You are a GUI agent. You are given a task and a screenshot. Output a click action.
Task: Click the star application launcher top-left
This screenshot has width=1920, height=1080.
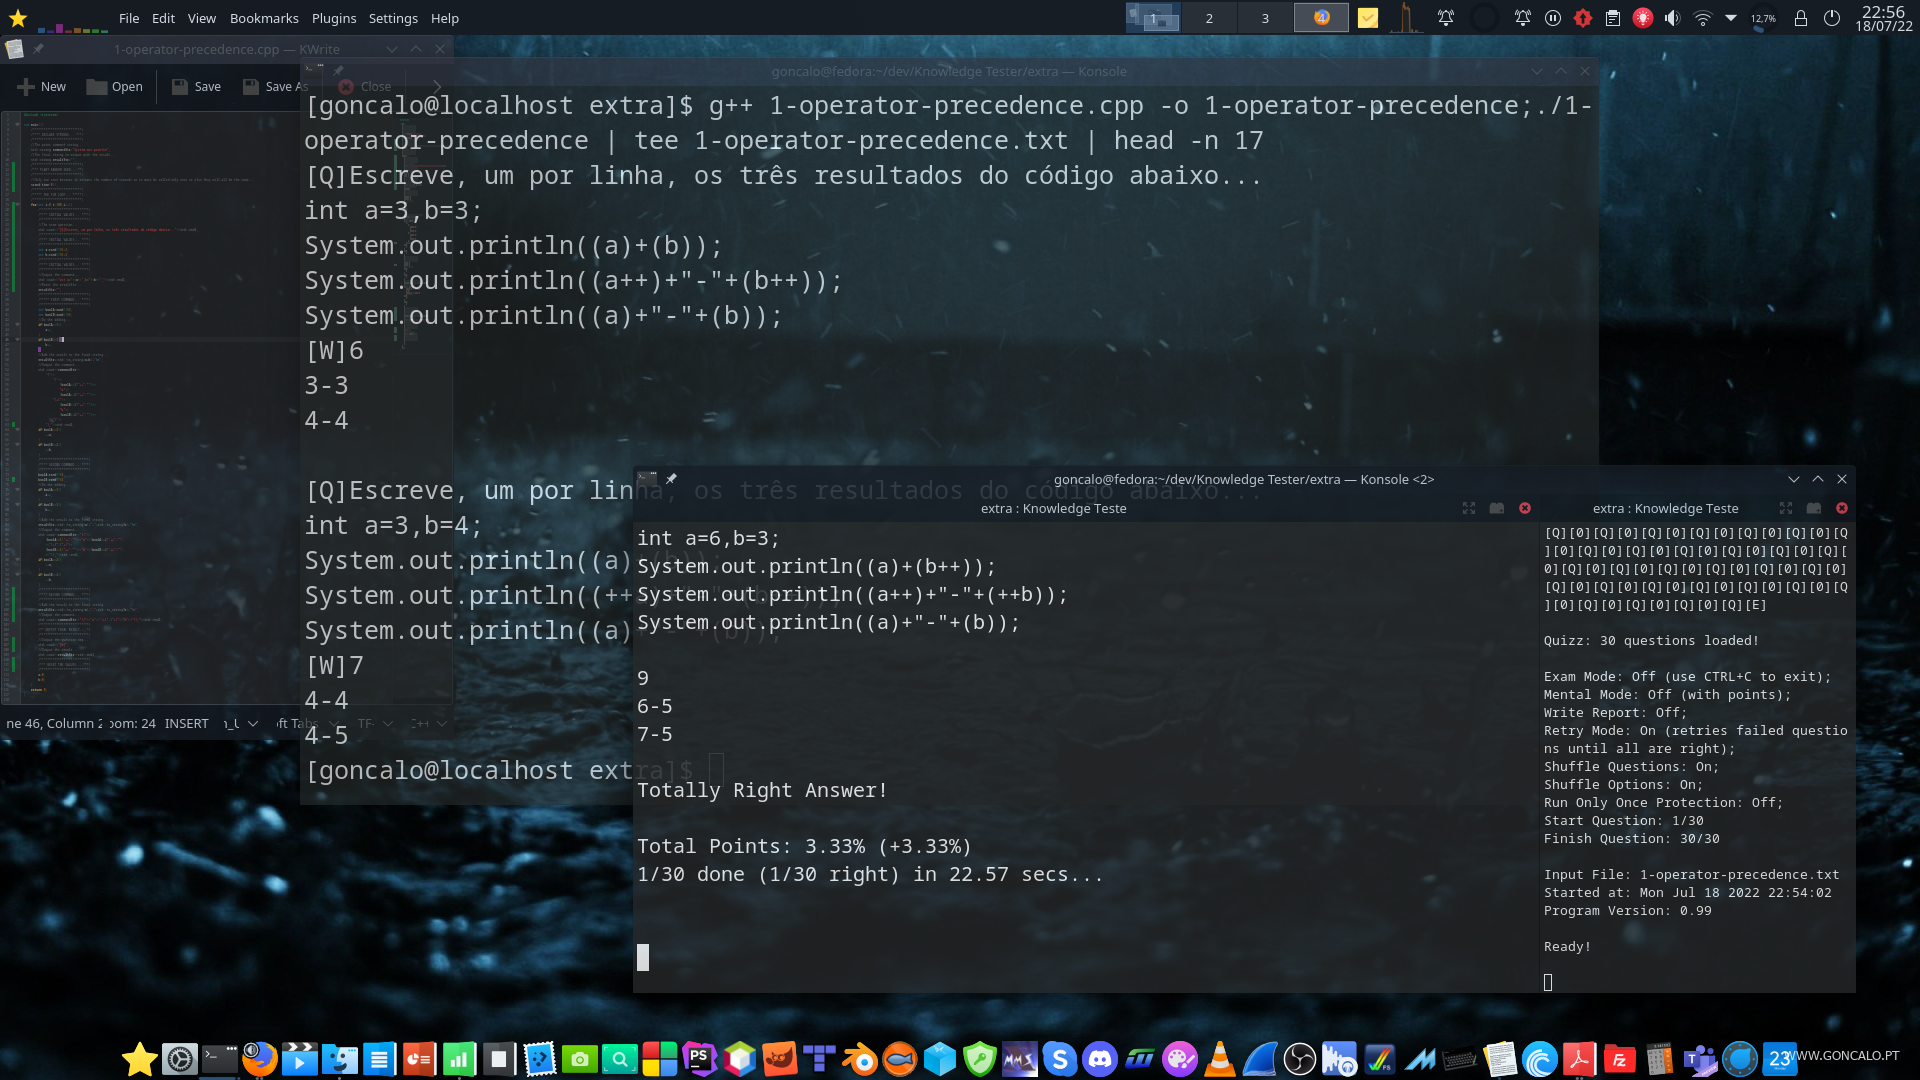[x=18, y=18]
